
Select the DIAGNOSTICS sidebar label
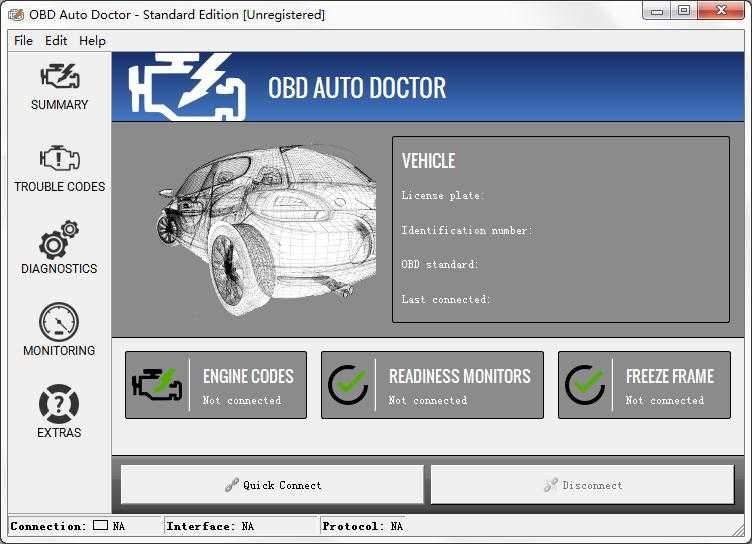click(59, 269)
